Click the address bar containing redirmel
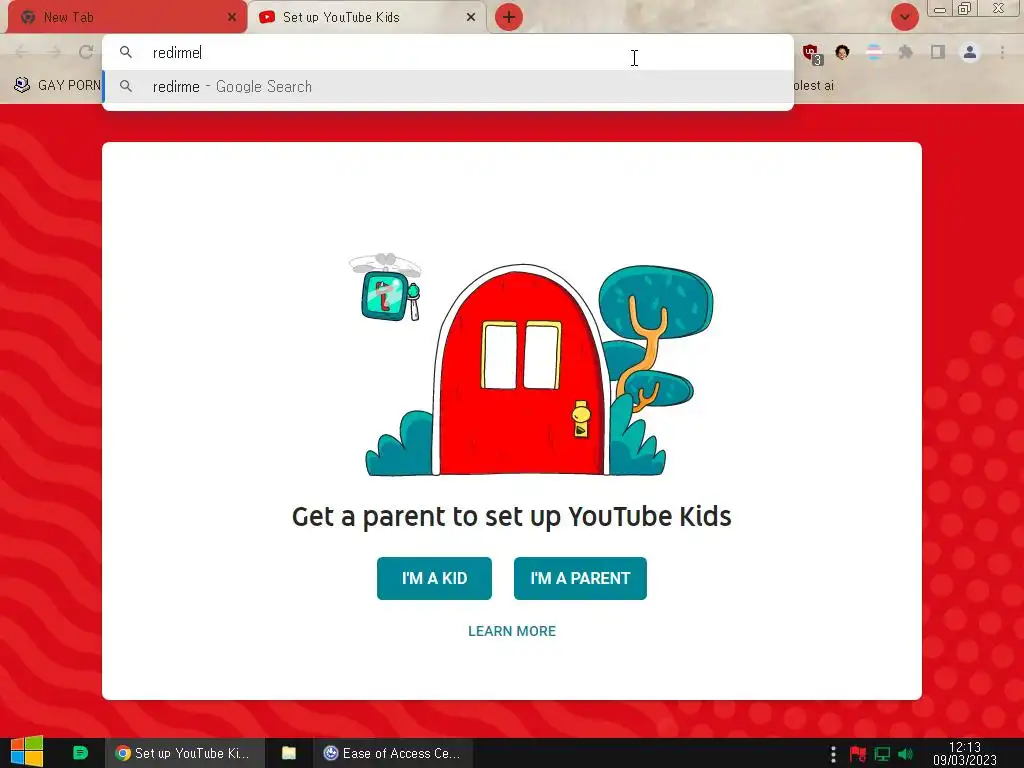 point(447,52)
